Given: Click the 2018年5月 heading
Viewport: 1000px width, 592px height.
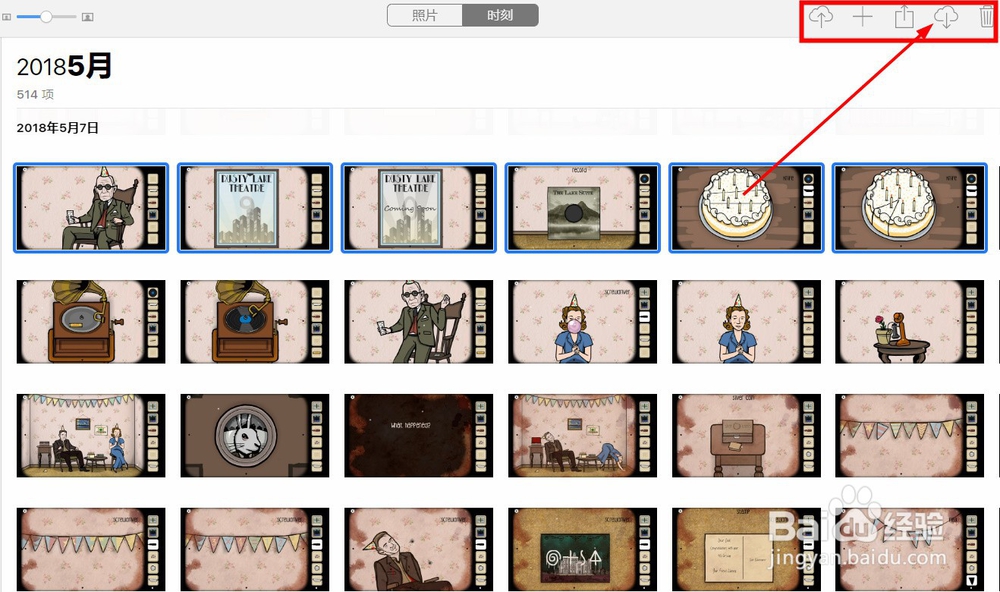Looking at the screenshot, I should 64,66.
